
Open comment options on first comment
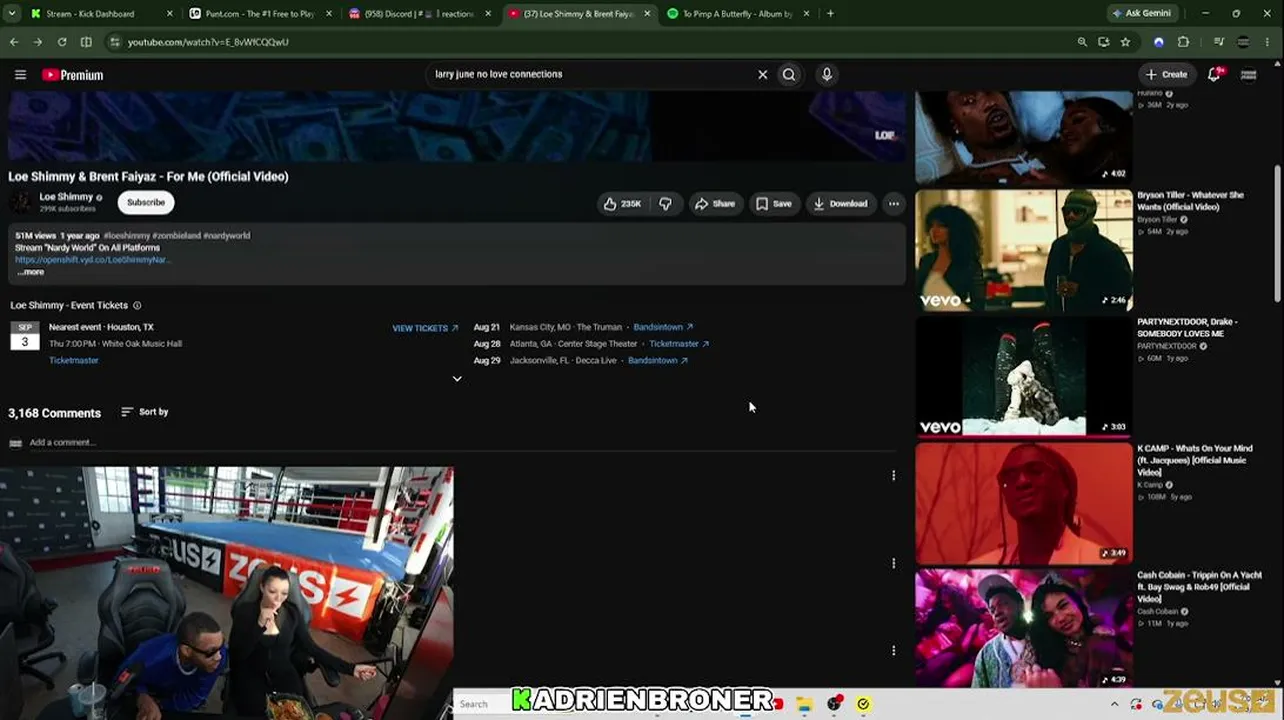894,476
